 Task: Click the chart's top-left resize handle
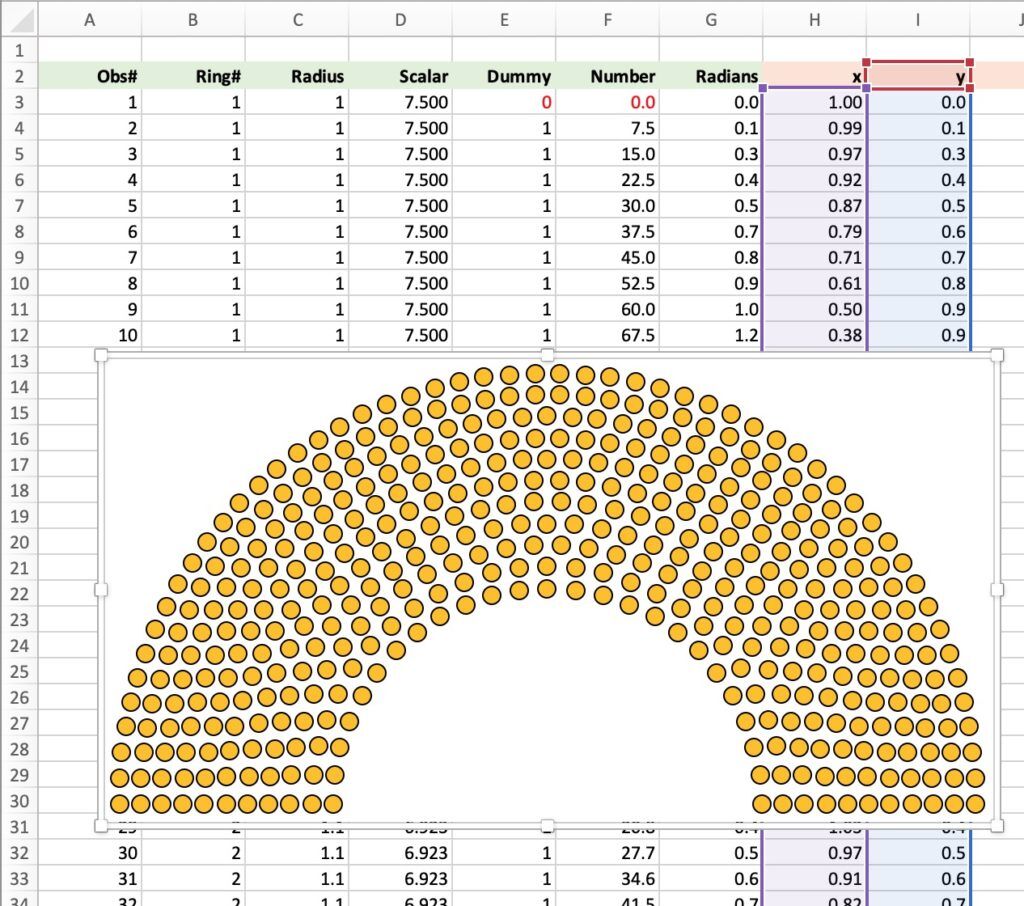(x=100, y=355)
